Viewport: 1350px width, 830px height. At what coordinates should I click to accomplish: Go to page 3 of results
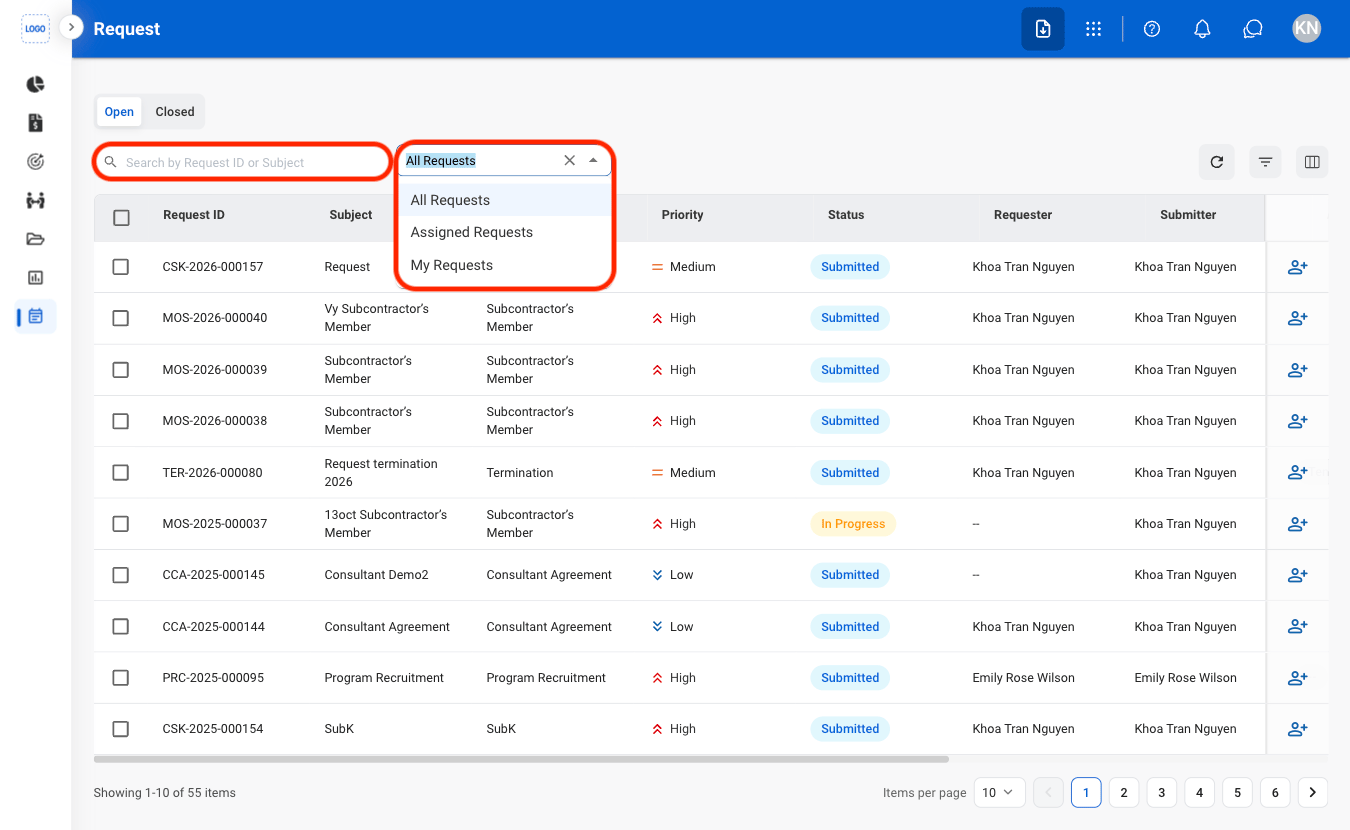point(1161,792)
